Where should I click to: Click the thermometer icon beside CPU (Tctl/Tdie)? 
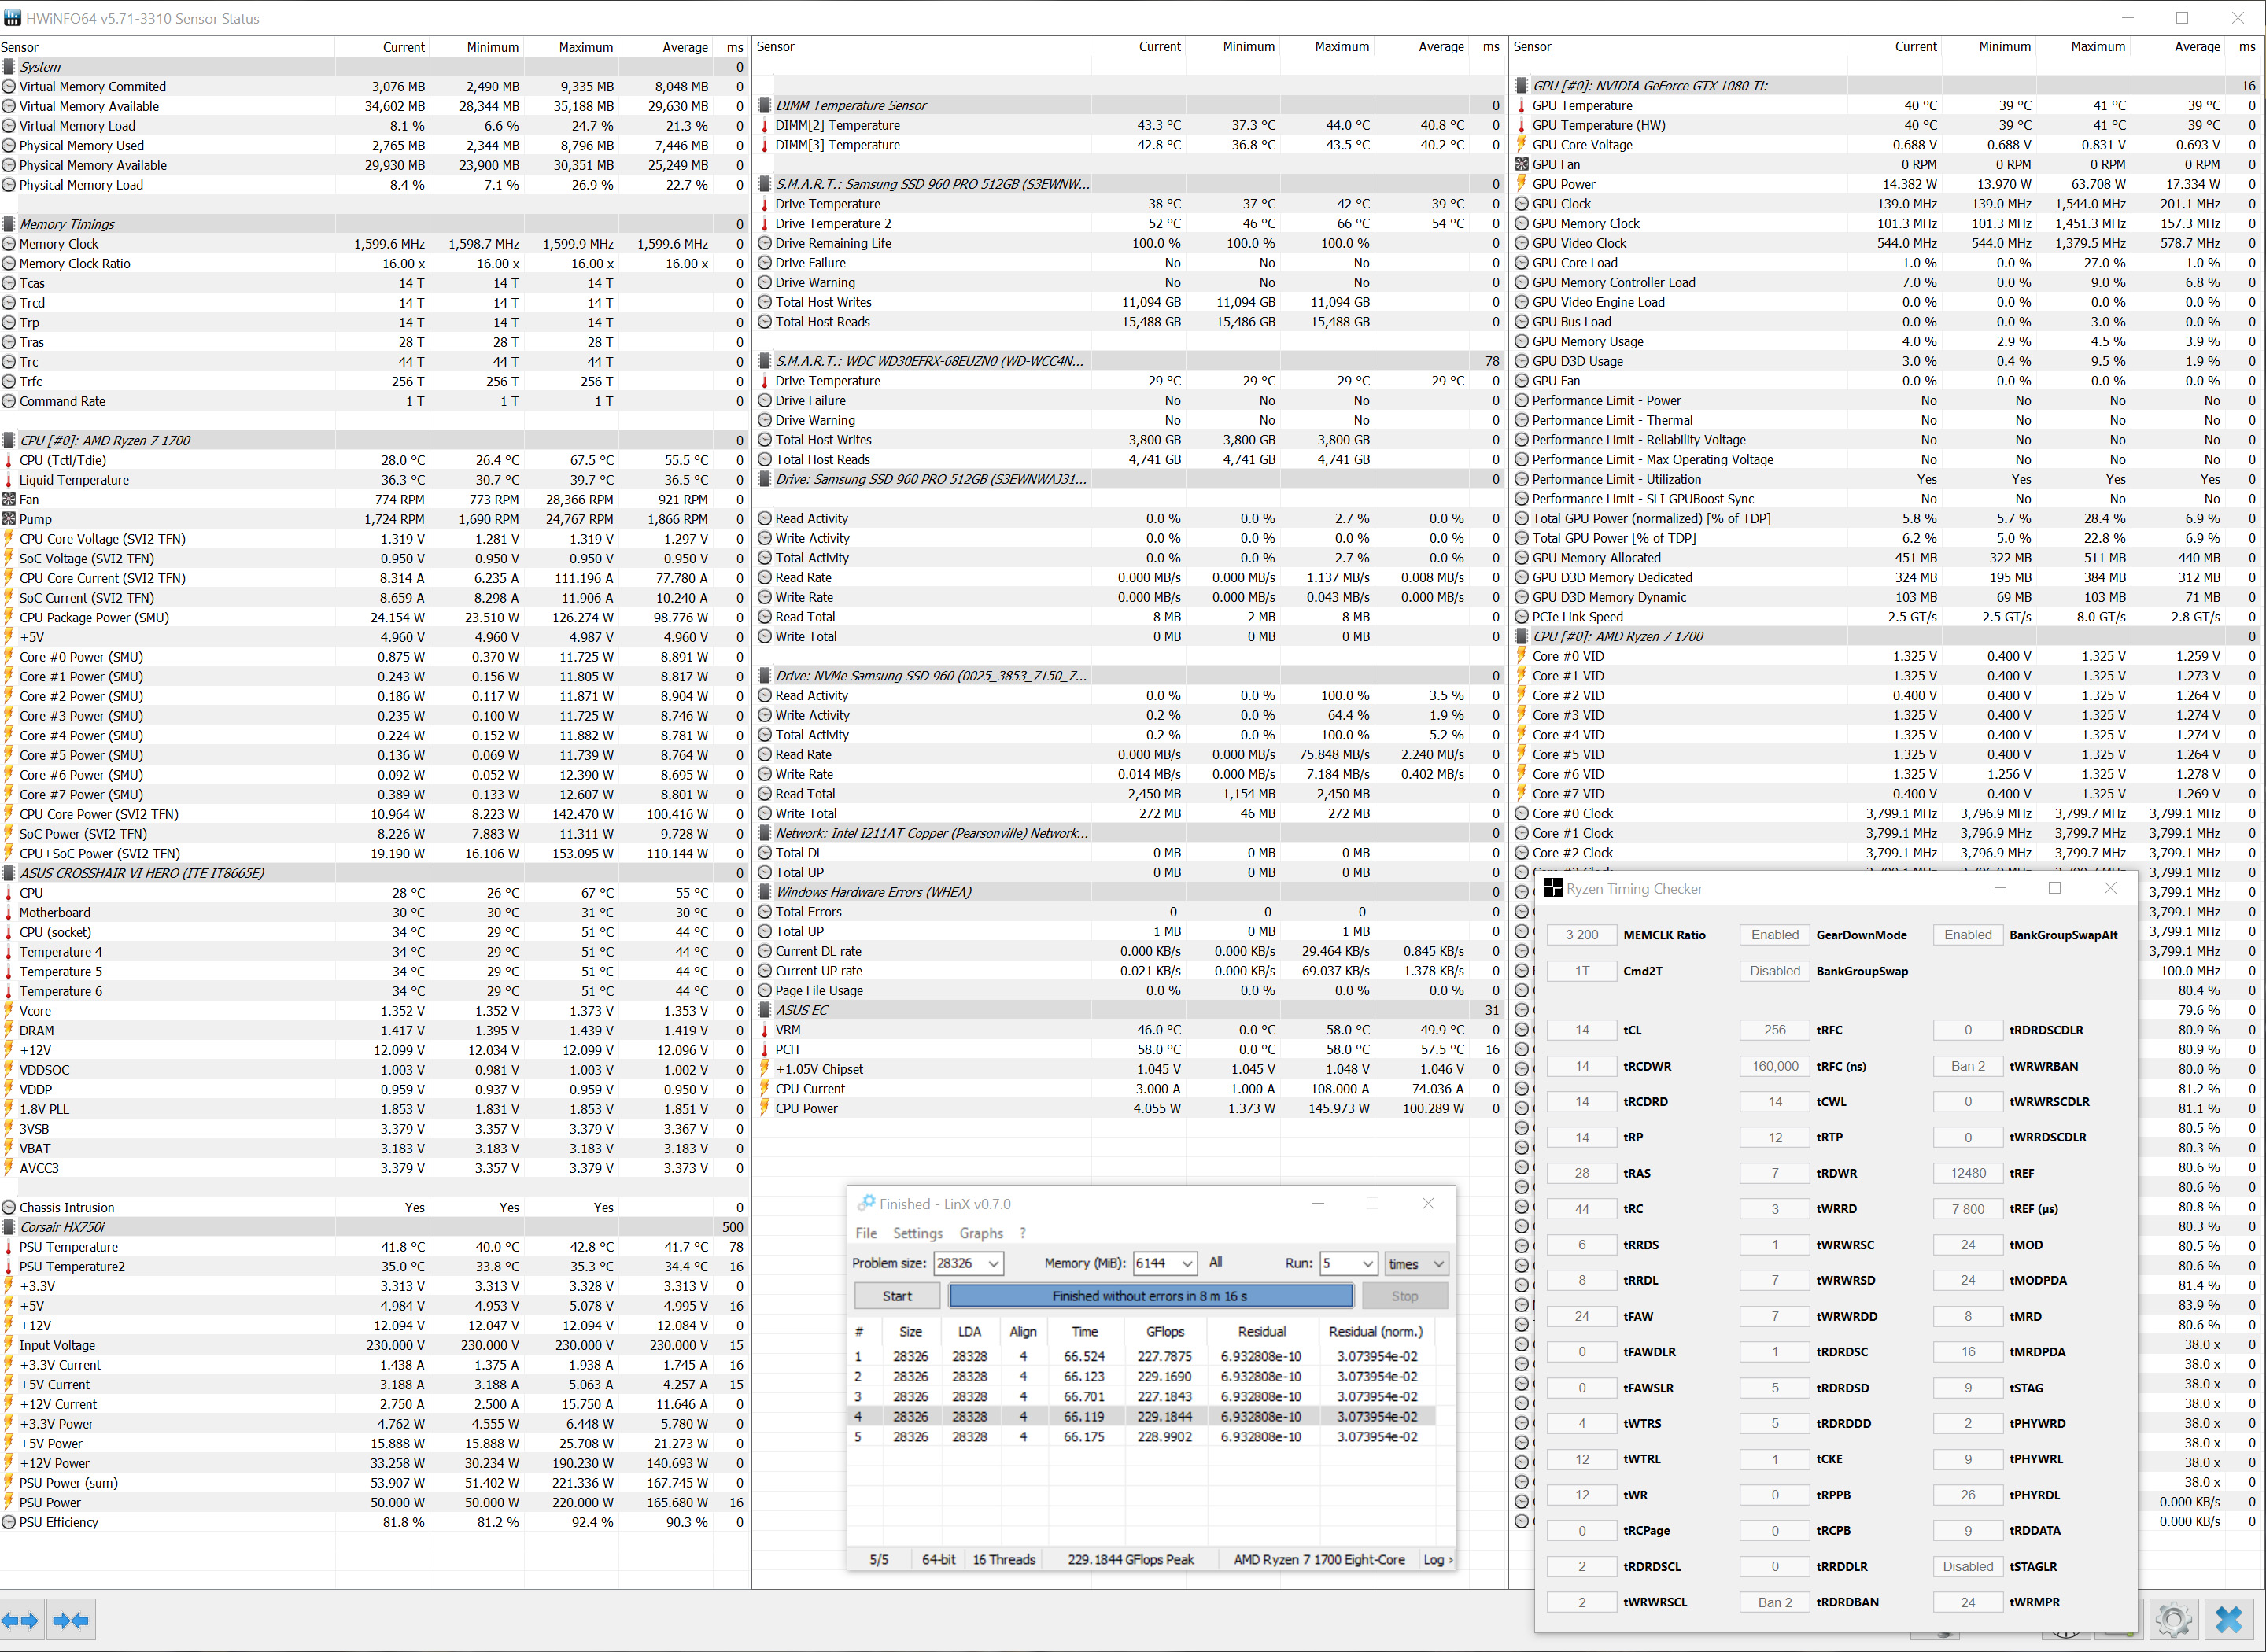(x=9, y=460)
